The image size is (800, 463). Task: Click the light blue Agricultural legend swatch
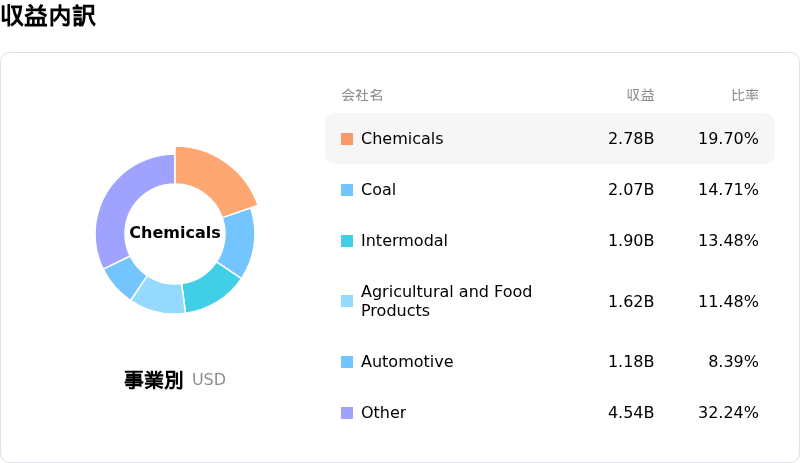347,301
